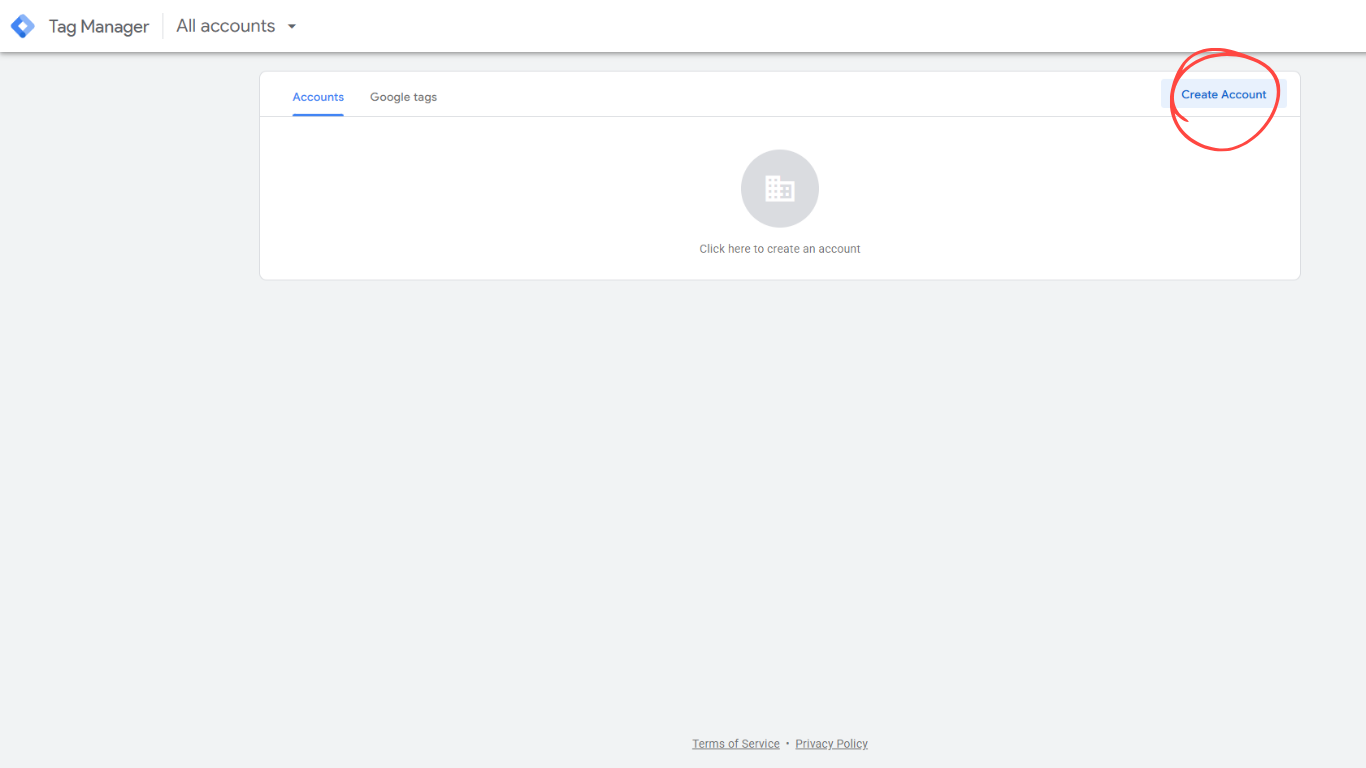Click the circled Create Account button
1366x768 pixels.
[1224, 94]
